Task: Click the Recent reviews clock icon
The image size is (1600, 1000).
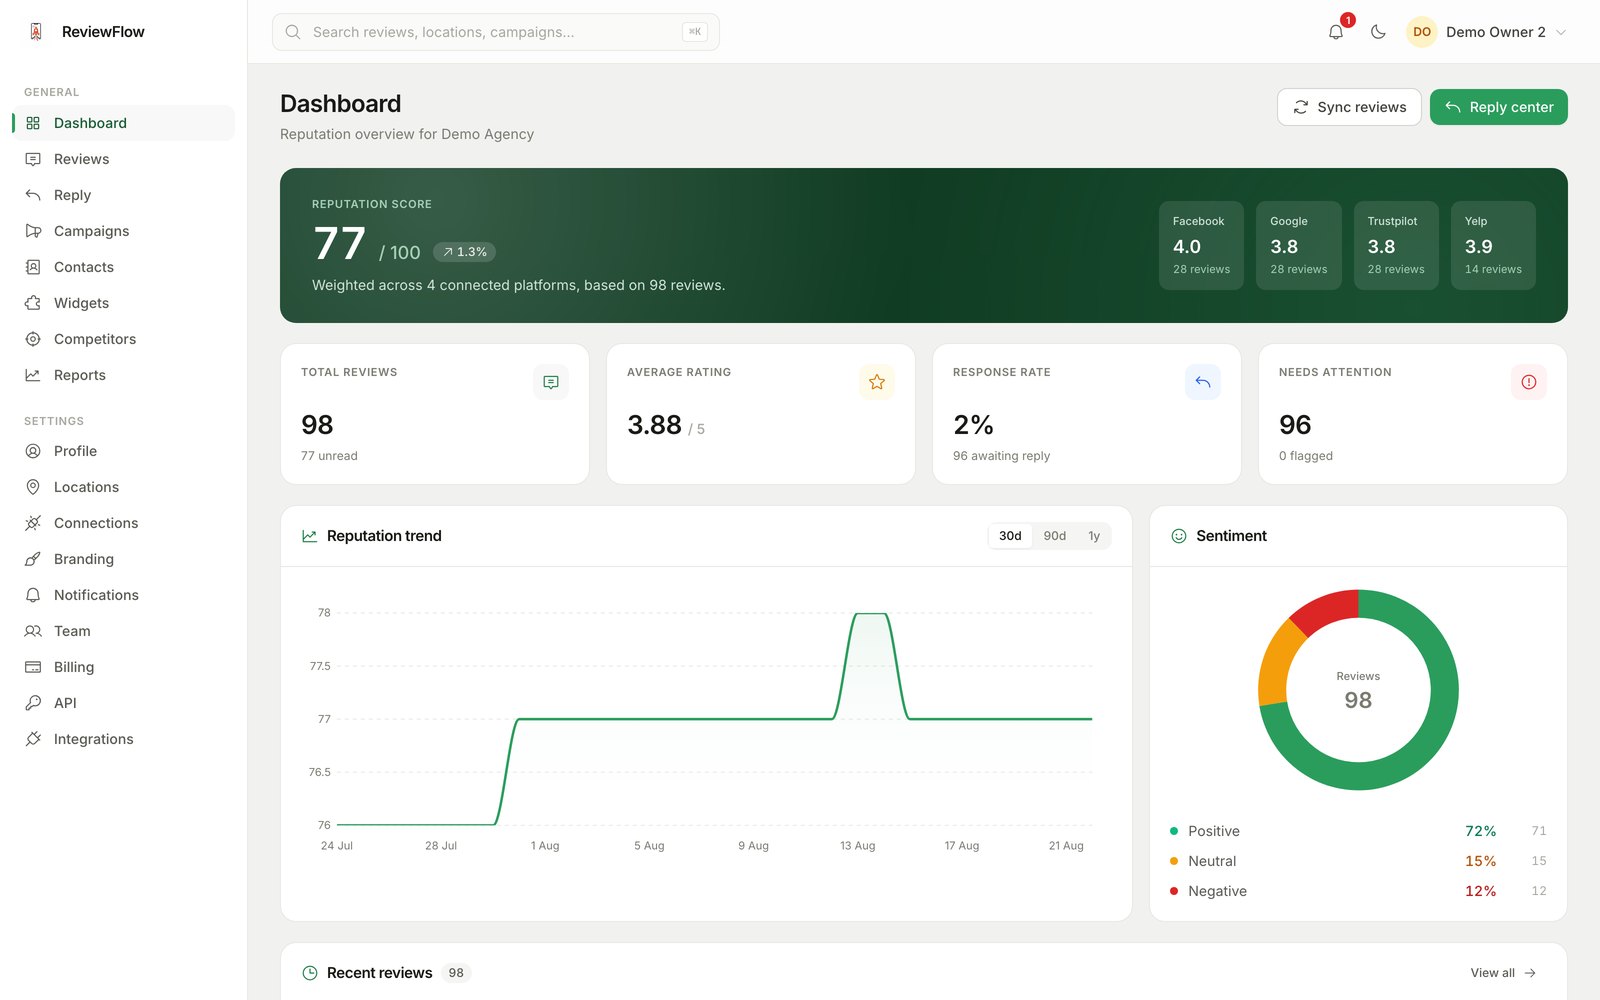Action: [310, 973]
